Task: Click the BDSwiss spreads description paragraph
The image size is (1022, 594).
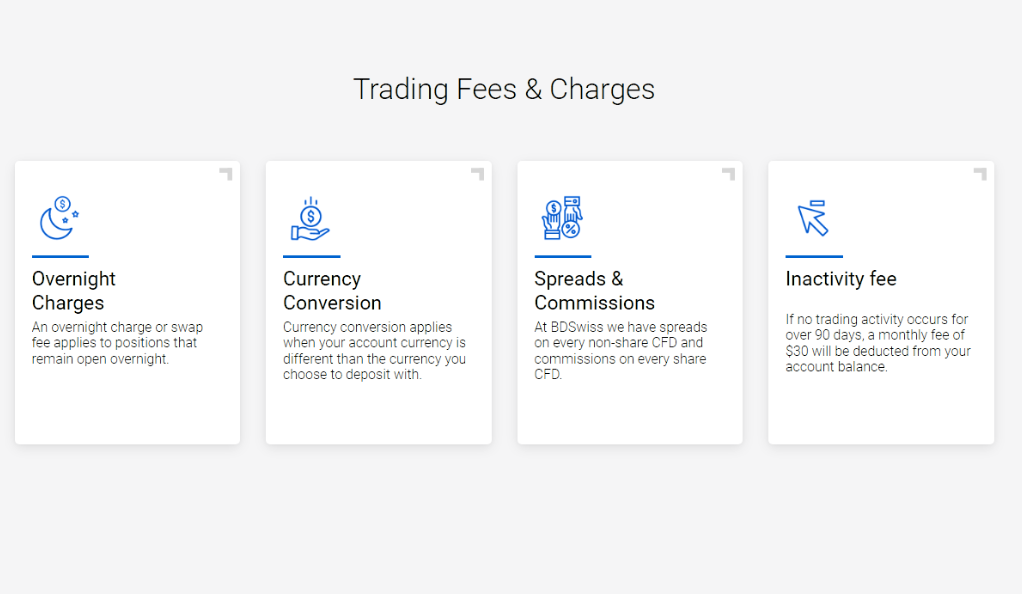Action: pos(620,351)
